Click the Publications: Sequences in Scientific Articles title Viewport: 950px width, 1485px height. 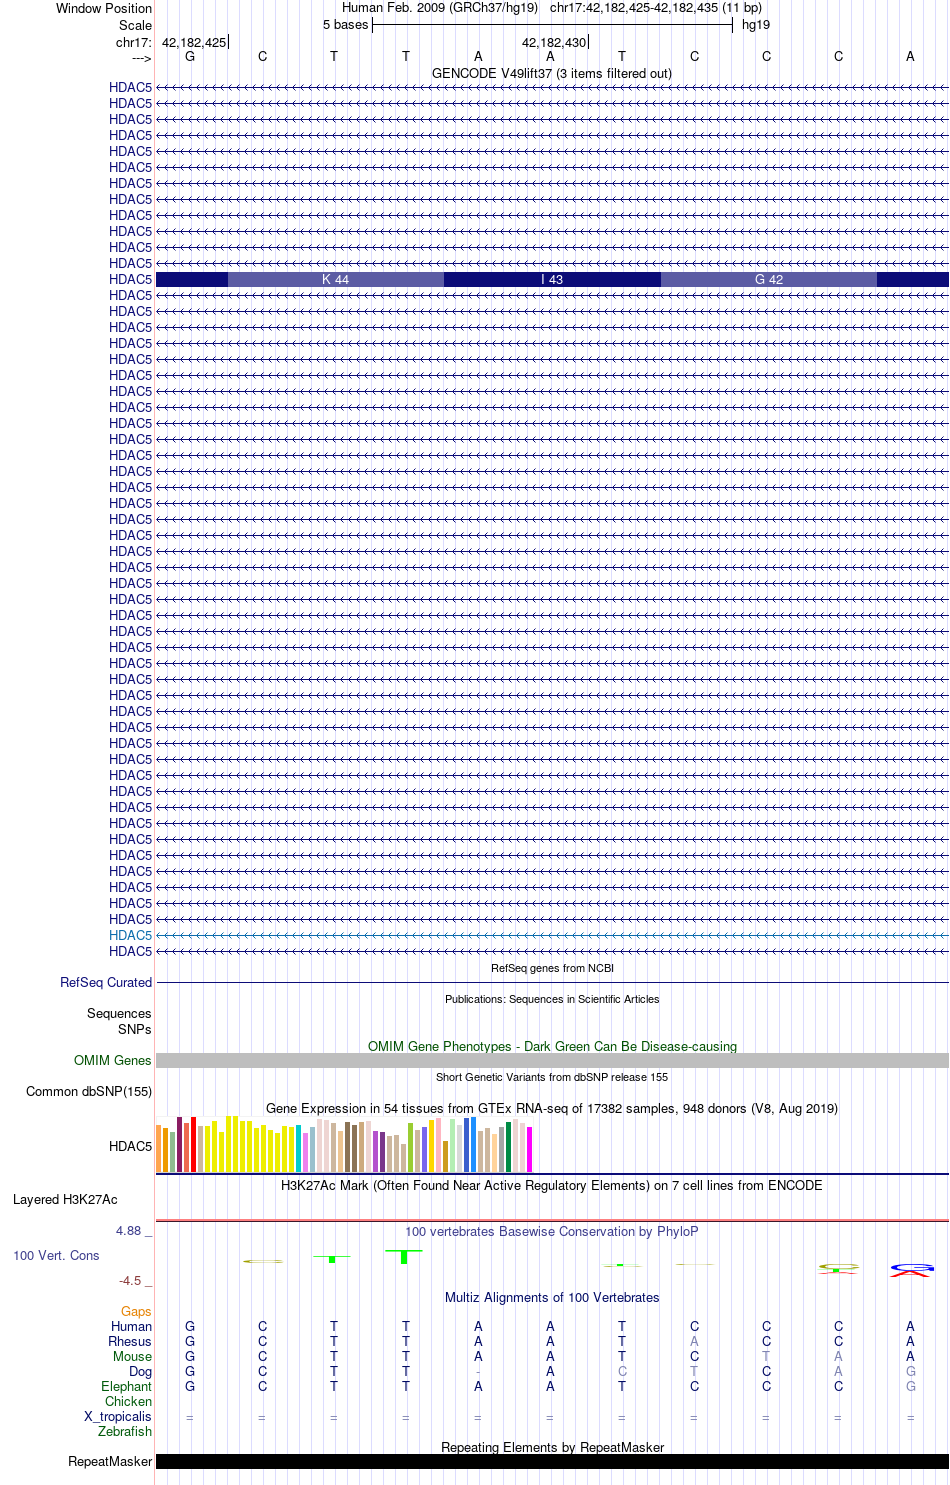pos(552,999)
